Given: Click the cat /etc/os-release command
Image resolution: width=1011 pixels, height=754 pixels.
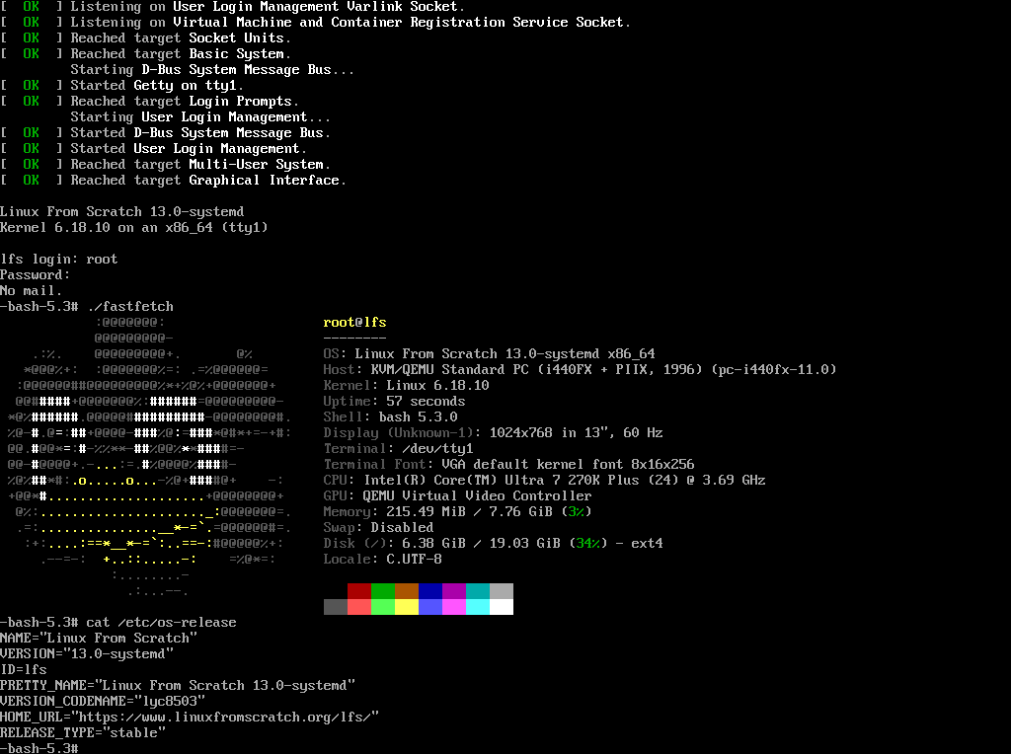Looking at the screenshot, I should click(161, 622).
